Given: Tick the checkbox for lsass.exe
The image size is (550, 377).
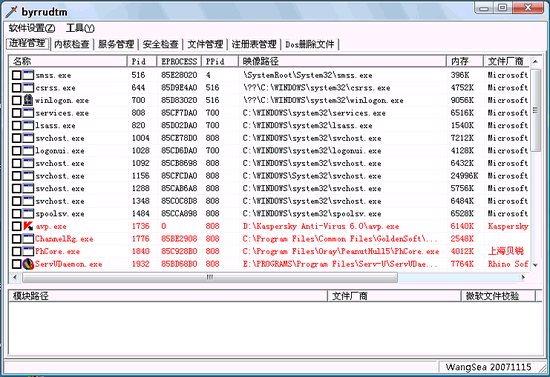Looking at the screenshot, I should [x=16, y=126].
